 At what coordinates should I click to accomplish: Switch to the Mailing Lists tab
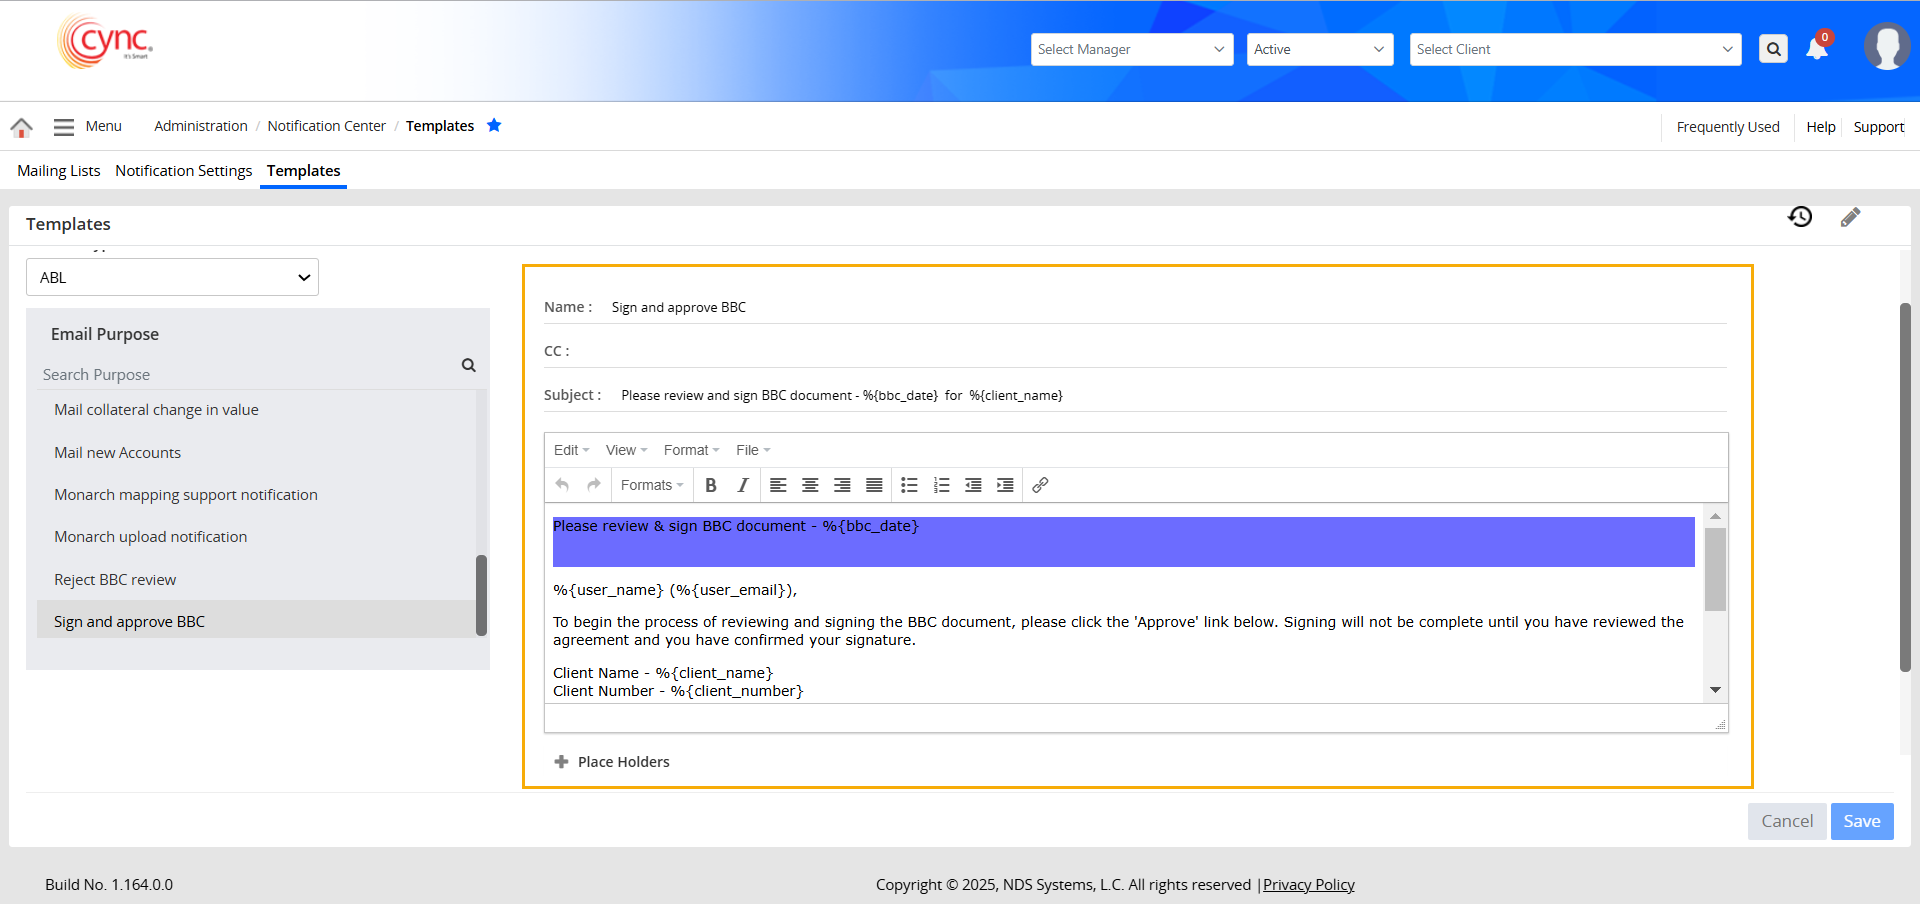(59, 171)
